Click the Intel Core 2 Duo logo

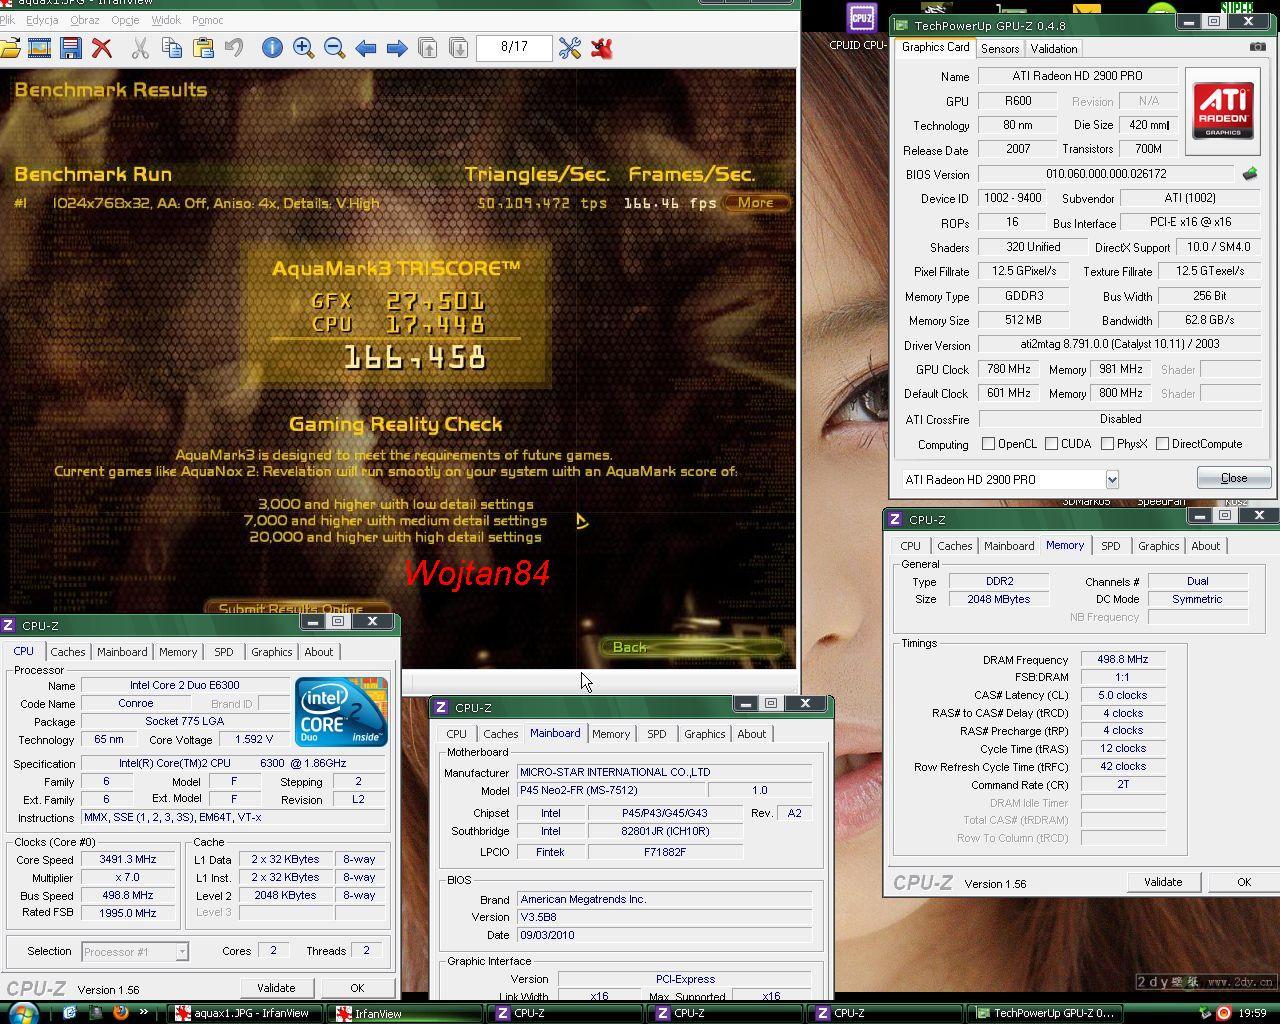(x=341, y=711)
